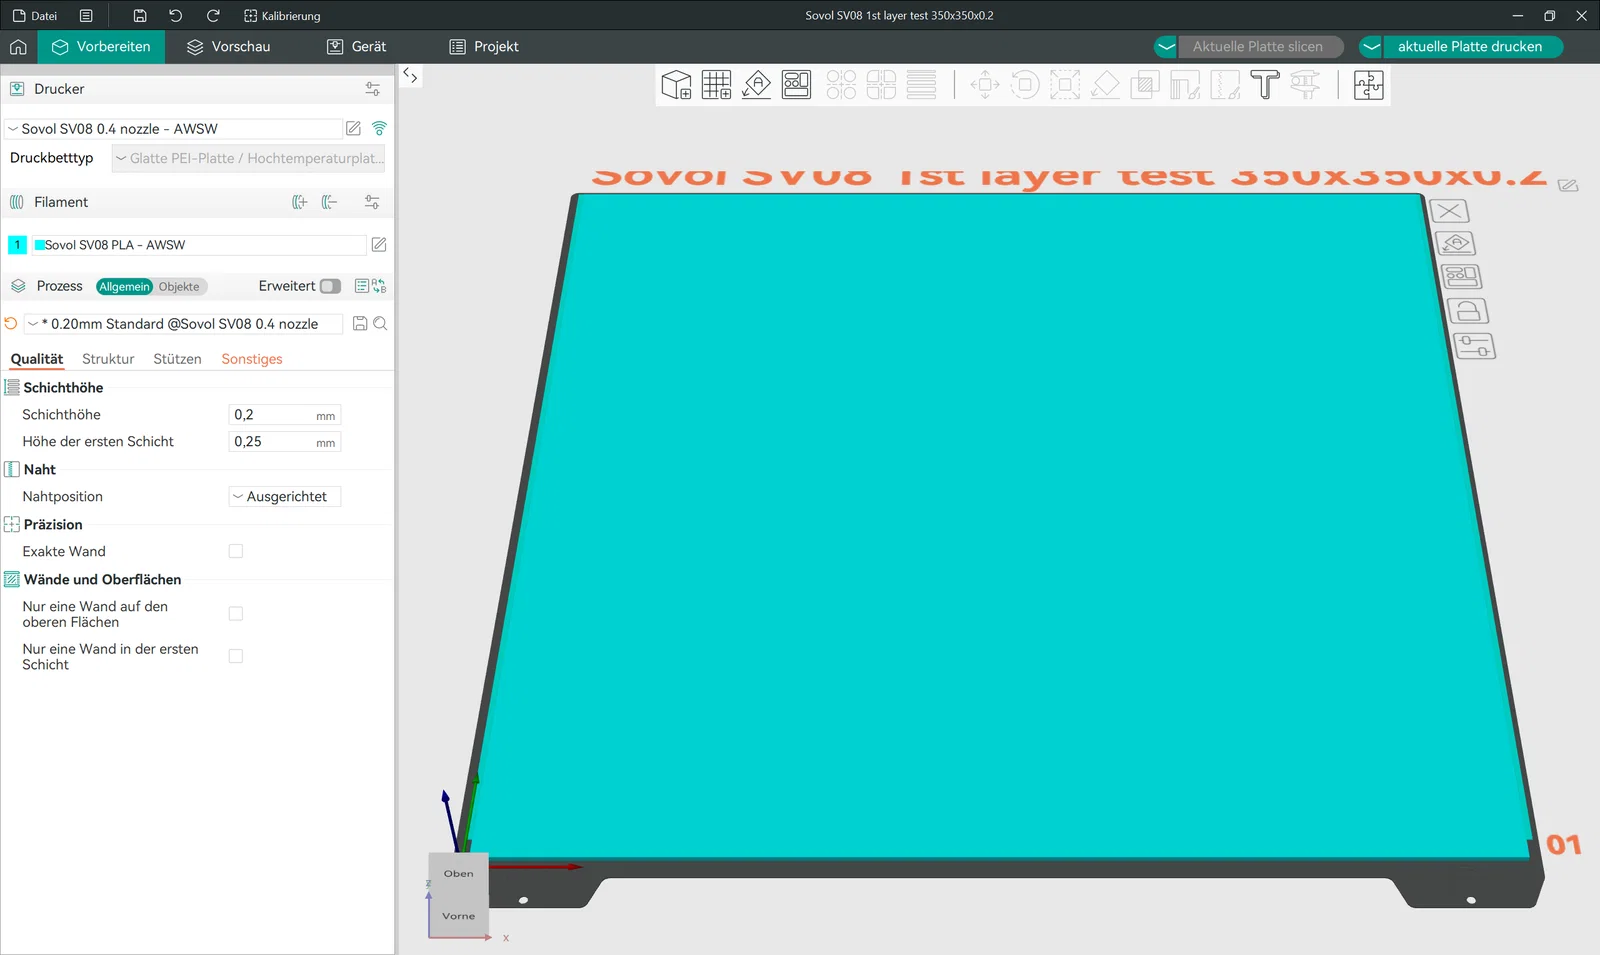Select the Measure caliper tool

click(1305, 85)
